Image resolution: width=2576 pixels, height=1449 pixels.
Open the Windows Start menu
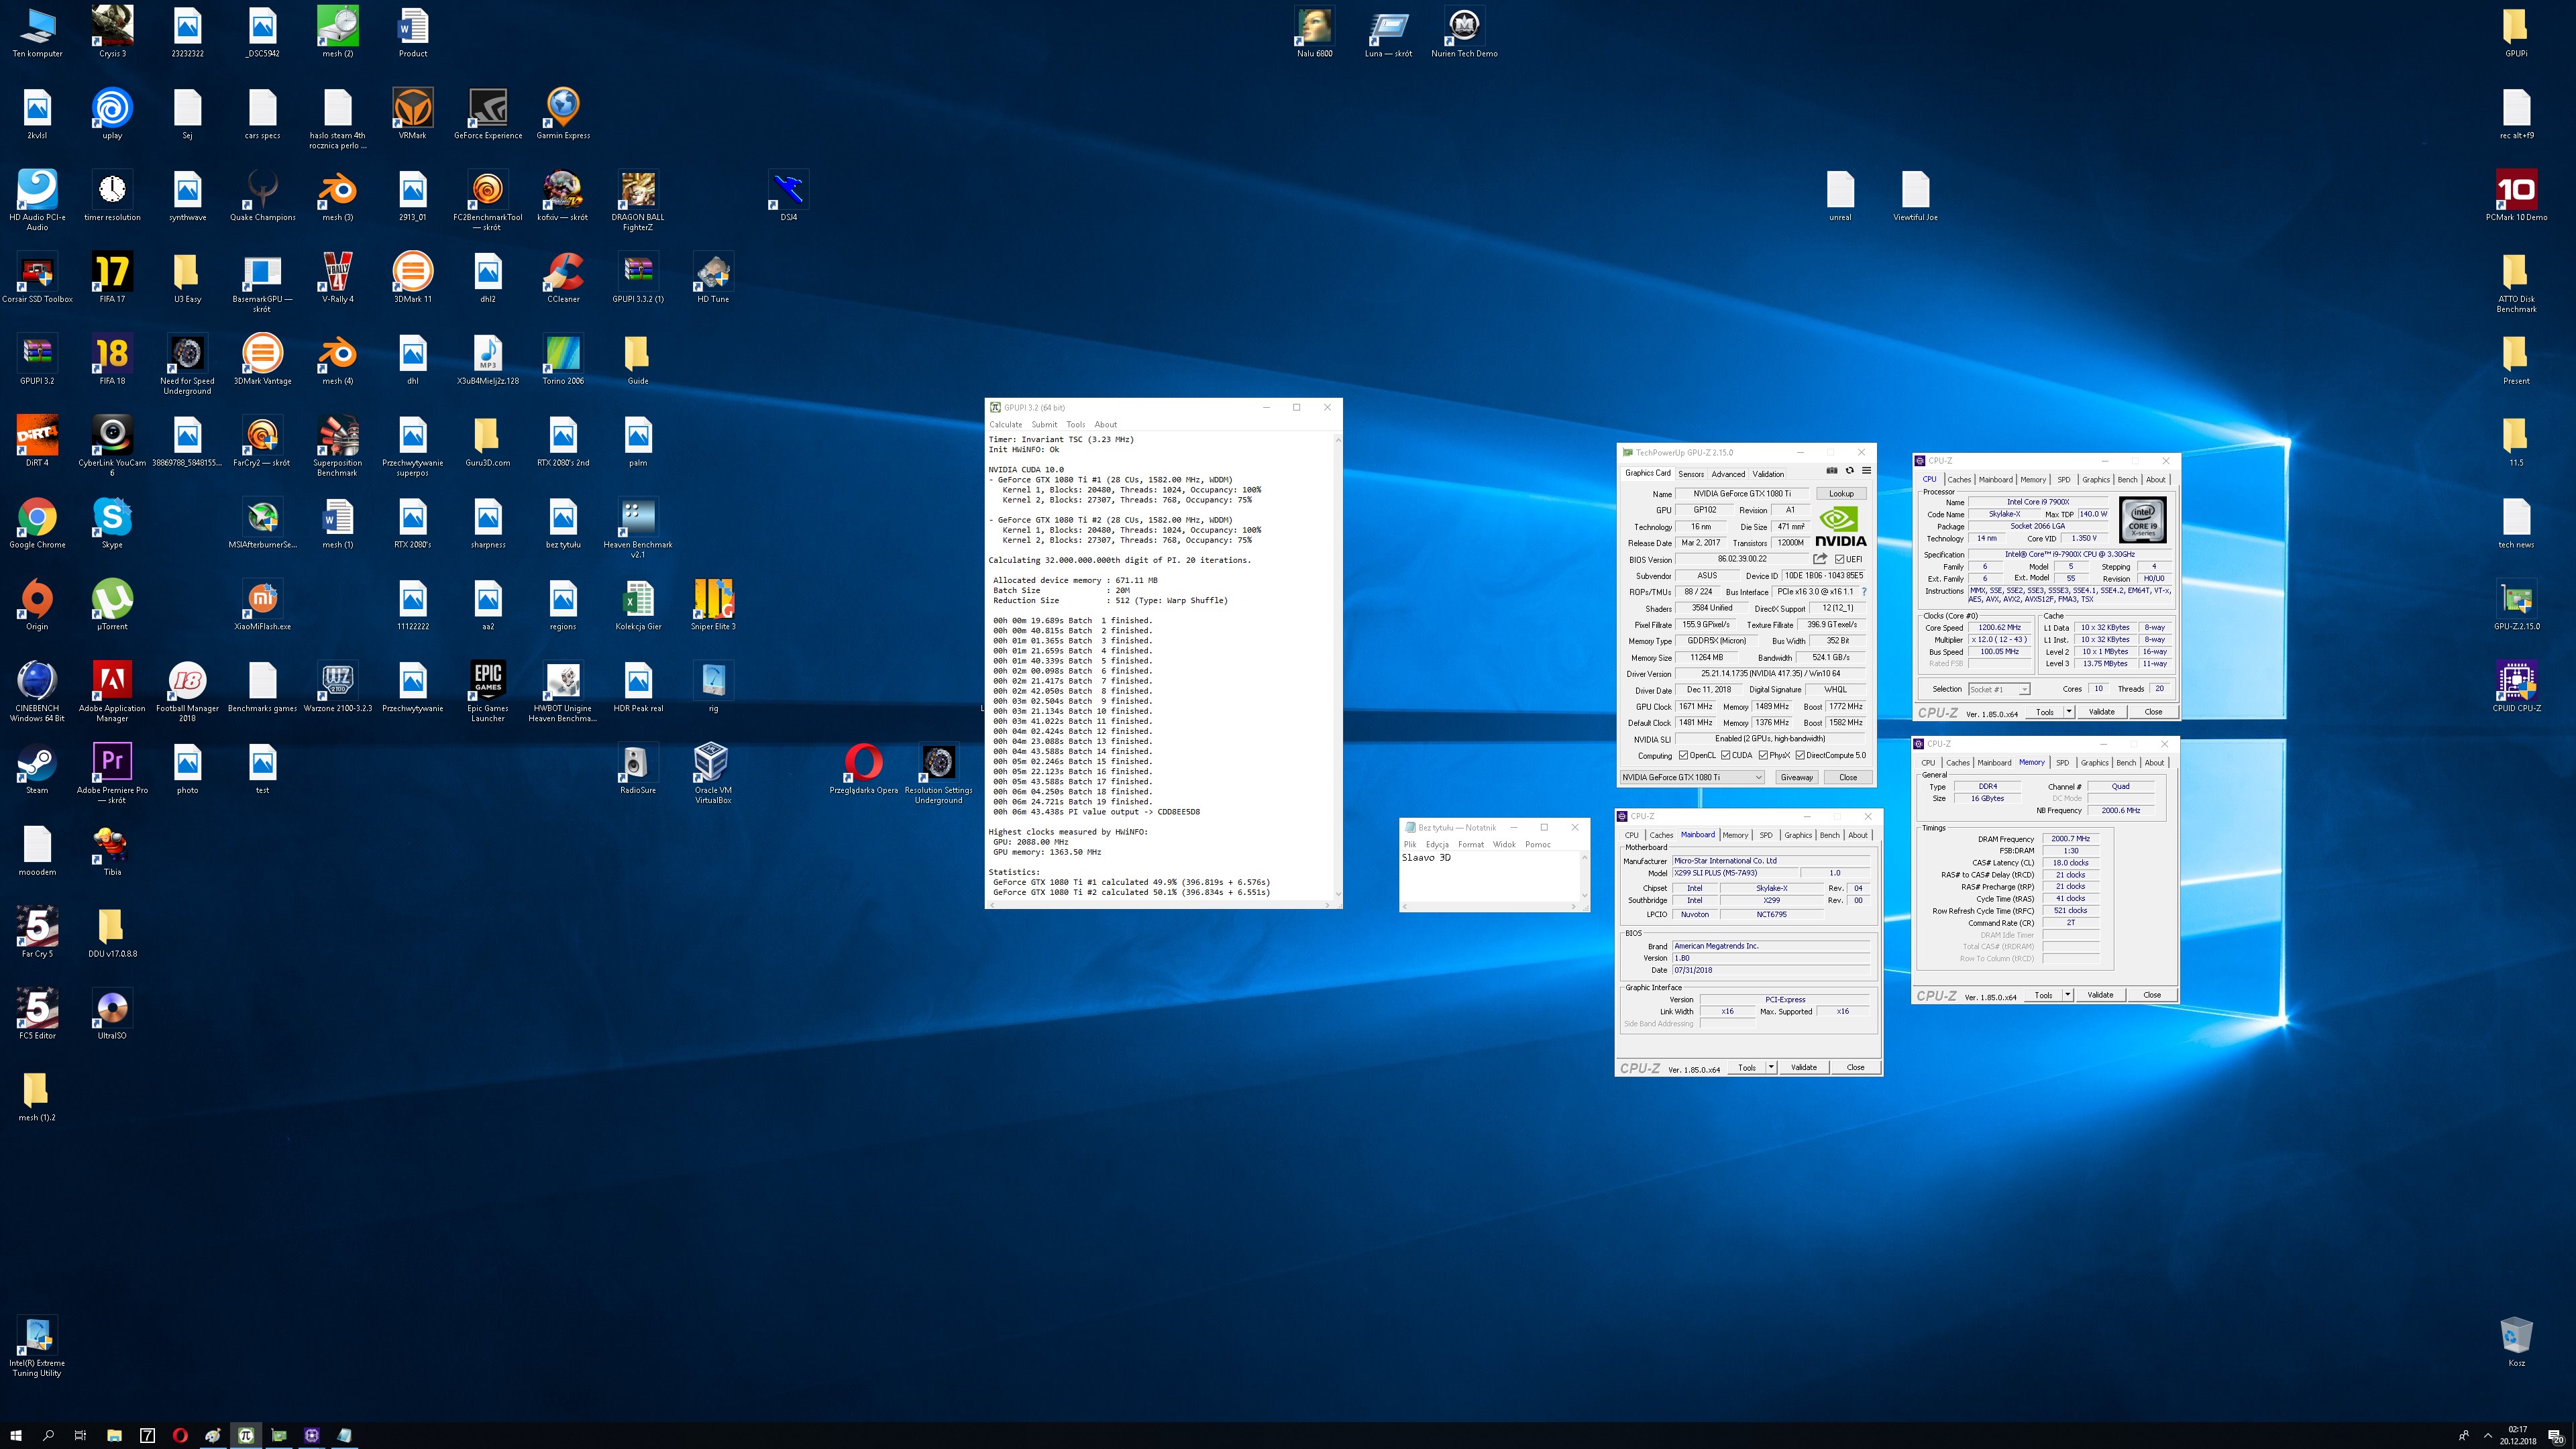(16, 1435)
